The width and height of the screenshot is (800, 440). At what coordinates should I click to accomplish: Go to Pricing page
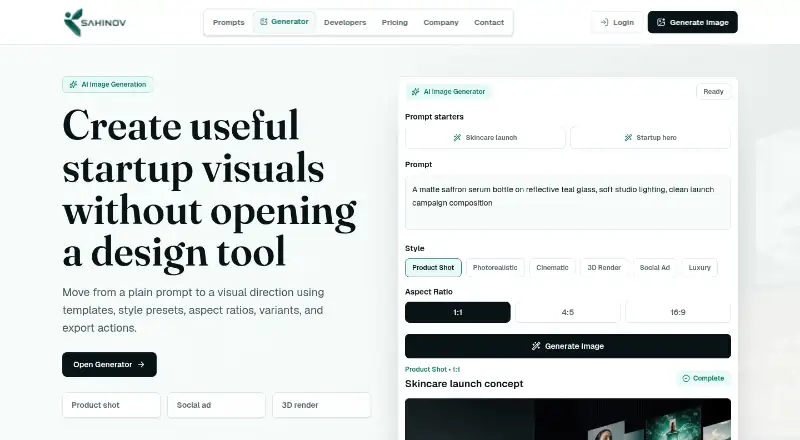(394, 22)
